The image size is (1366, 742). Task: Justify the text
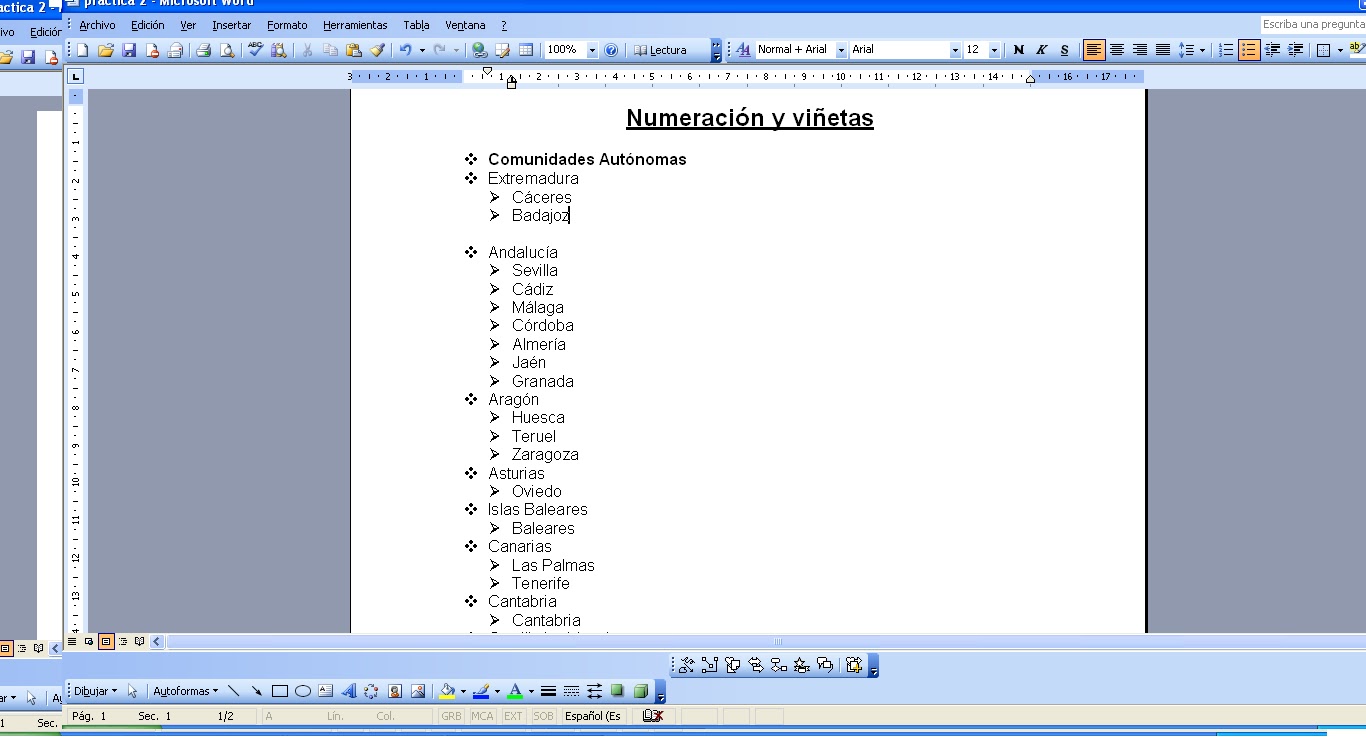[x=1163, y=50]
